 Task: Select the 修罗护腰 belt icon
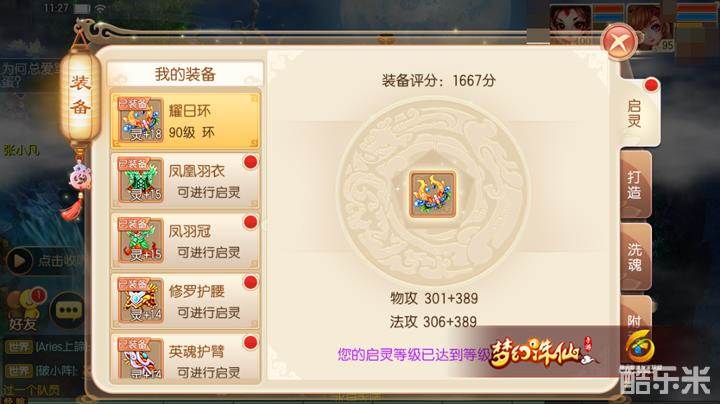pos(141,300)
